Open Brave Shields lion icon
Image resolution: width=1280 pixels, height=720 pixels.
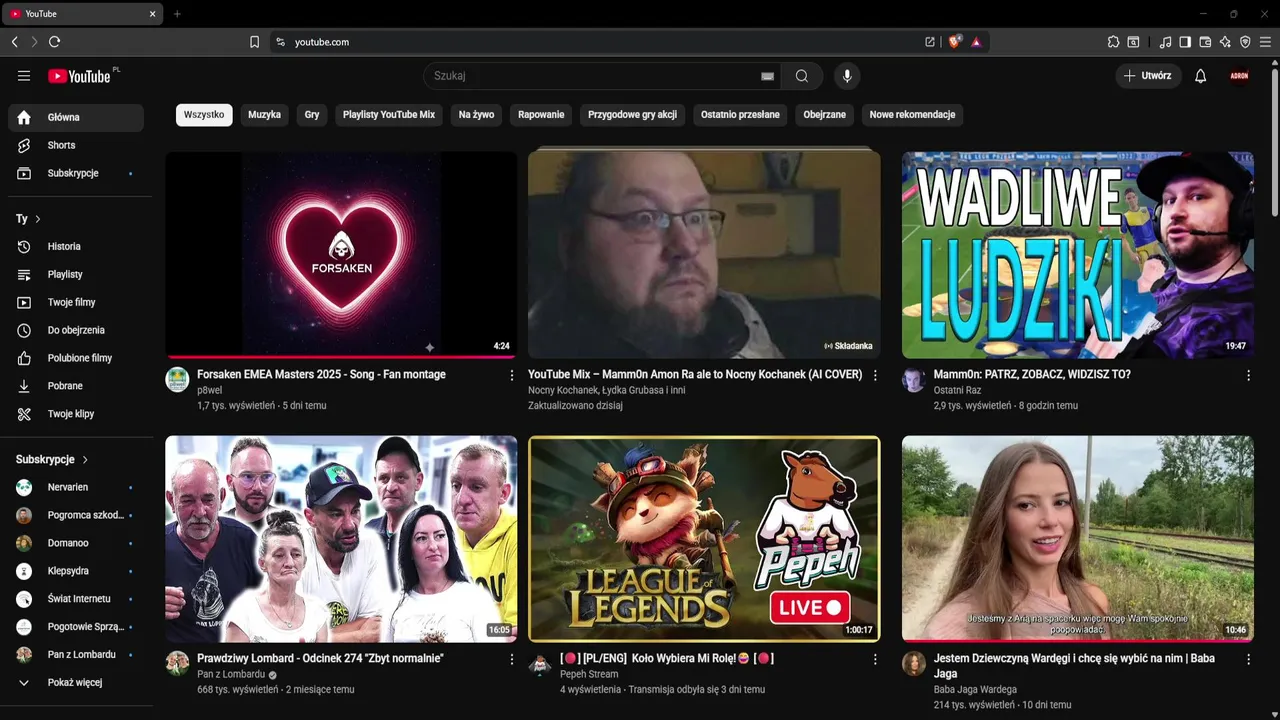pyautogui.click(x=954, y=42)
